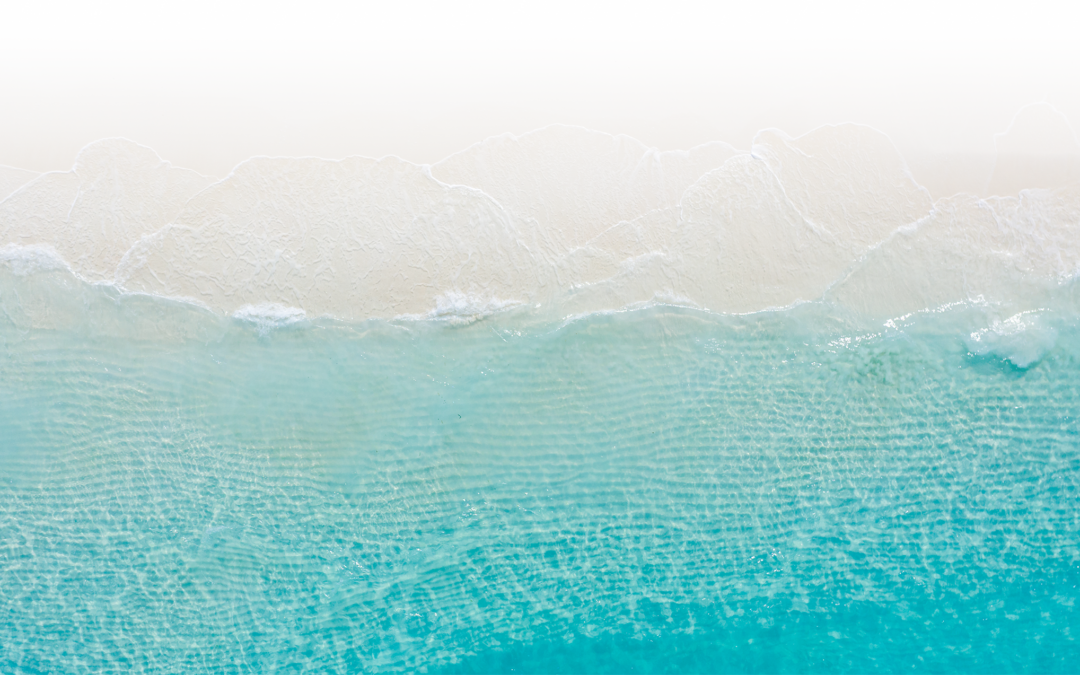Image resolution: width=1080 pixels, height=675 pixels.
Task: Click the tiny dark speck in the water
Action: pos(459,415)
